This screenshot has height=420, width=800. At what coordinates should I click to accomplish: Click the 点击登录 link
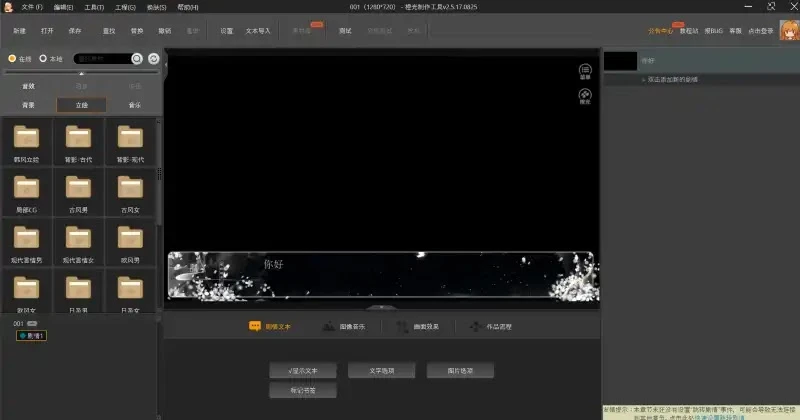pos(761,31)
